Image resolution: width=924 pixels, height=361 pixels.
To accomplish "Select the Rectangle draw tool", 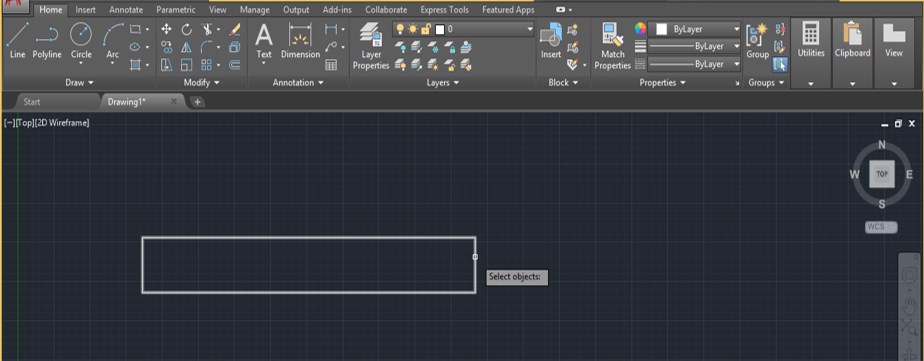I will tap(136, 29).
